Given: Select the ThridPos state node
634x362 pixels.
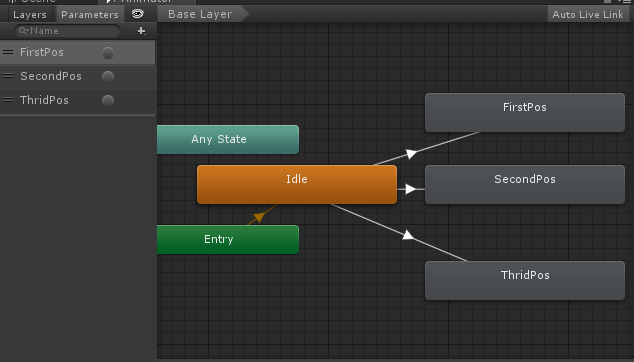Looking at the screenshot, I should click(525, 281).
